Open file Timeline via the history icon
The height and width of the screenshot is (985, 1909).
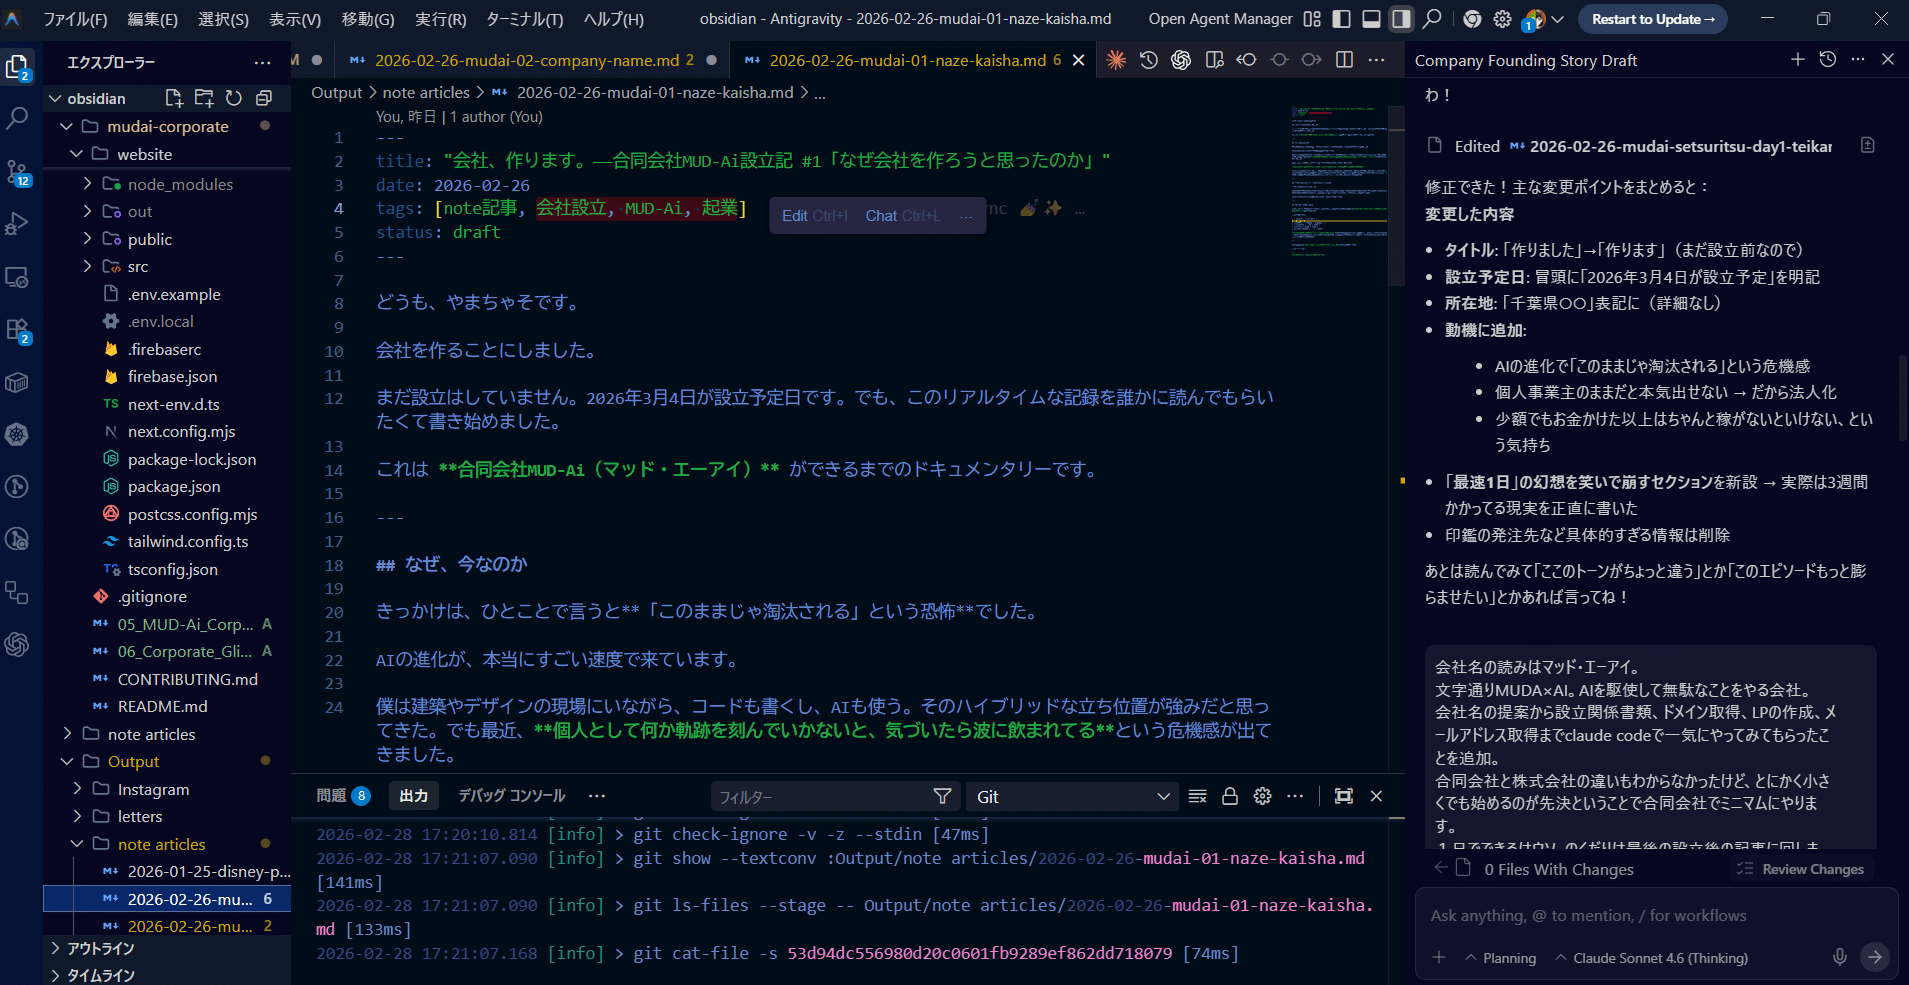click(x=1147, y=60)
